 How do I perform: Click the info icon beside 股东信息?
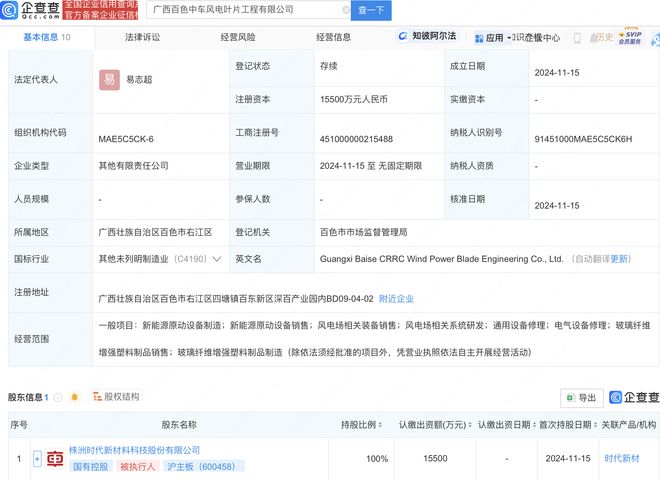(x=58, y=397)
